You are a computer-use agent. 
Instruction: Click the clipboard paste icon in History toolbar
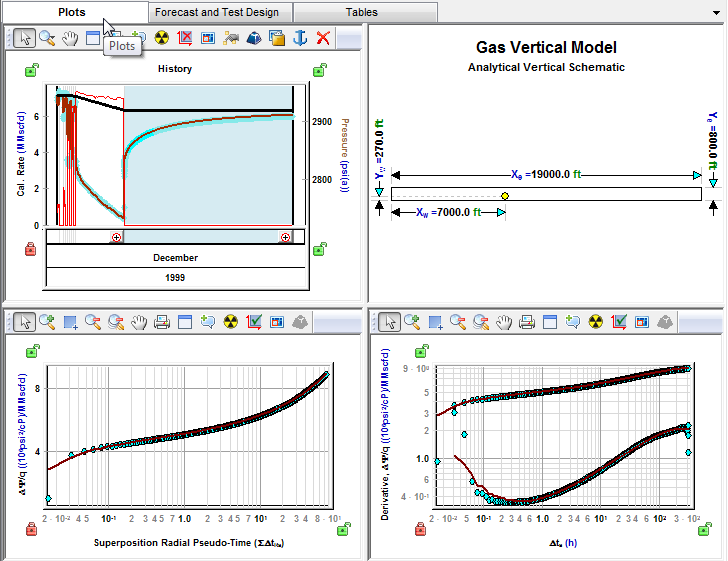[277, 38]
